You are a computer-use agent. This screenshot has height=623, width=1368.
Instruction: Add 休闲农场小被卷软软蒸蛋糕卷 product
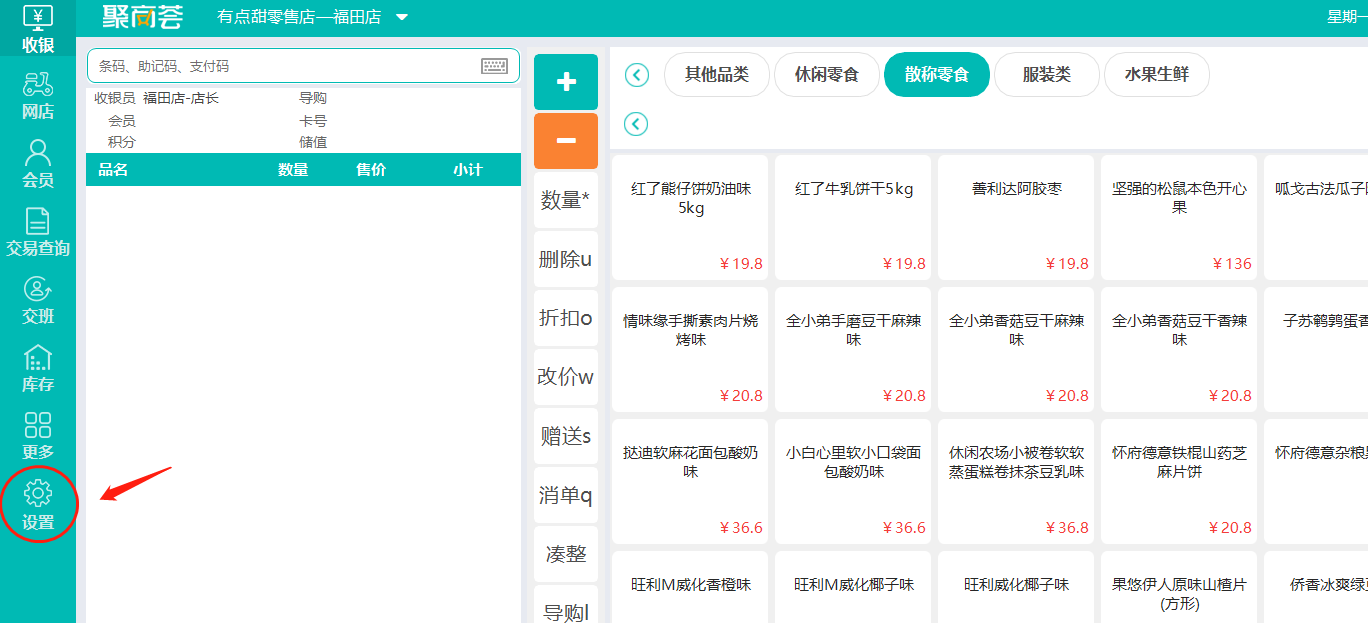(1016, 481)
